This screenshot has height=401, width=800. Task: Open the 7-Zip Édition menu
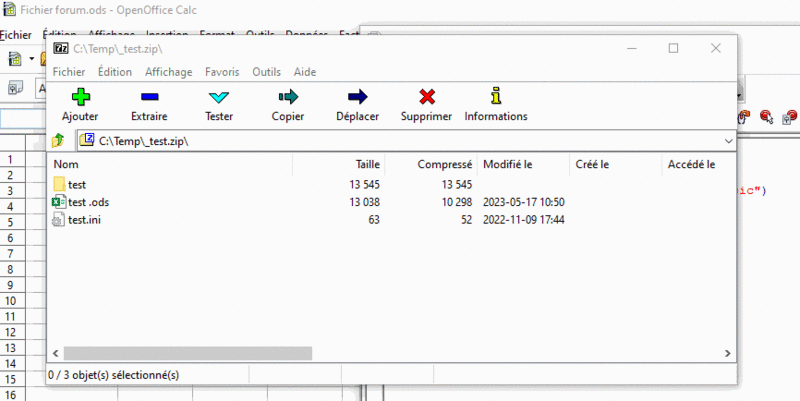point(115,72)
